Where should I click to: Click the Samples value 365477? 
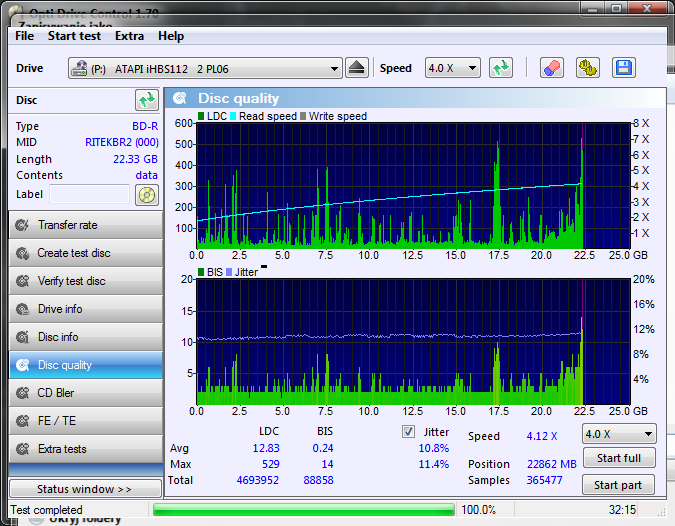[545, 480]
